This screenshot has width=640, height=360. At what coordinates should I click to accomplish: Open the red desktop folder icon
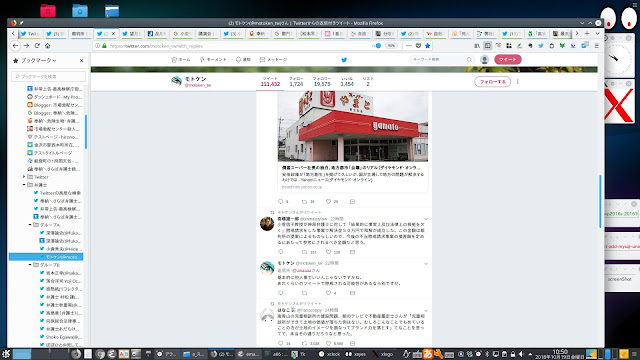coord(48,11)
